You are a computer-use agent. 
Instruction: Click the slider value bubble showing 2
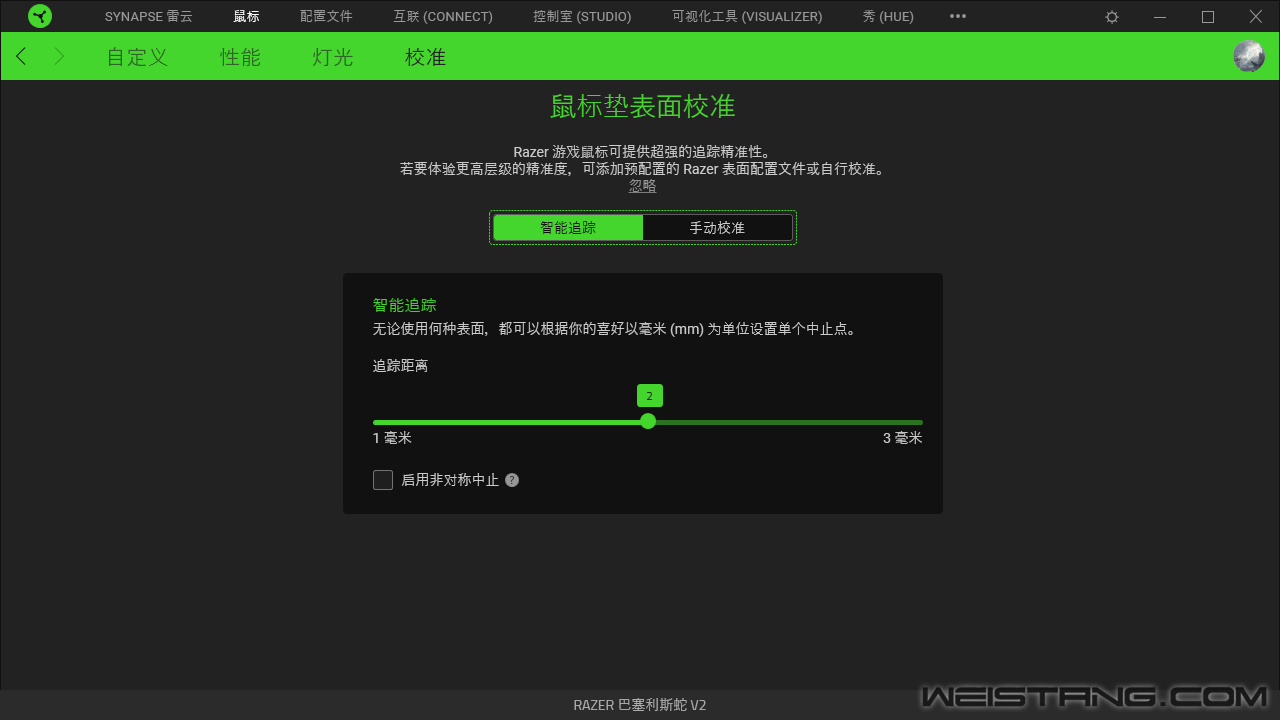[x=649, y=396]
